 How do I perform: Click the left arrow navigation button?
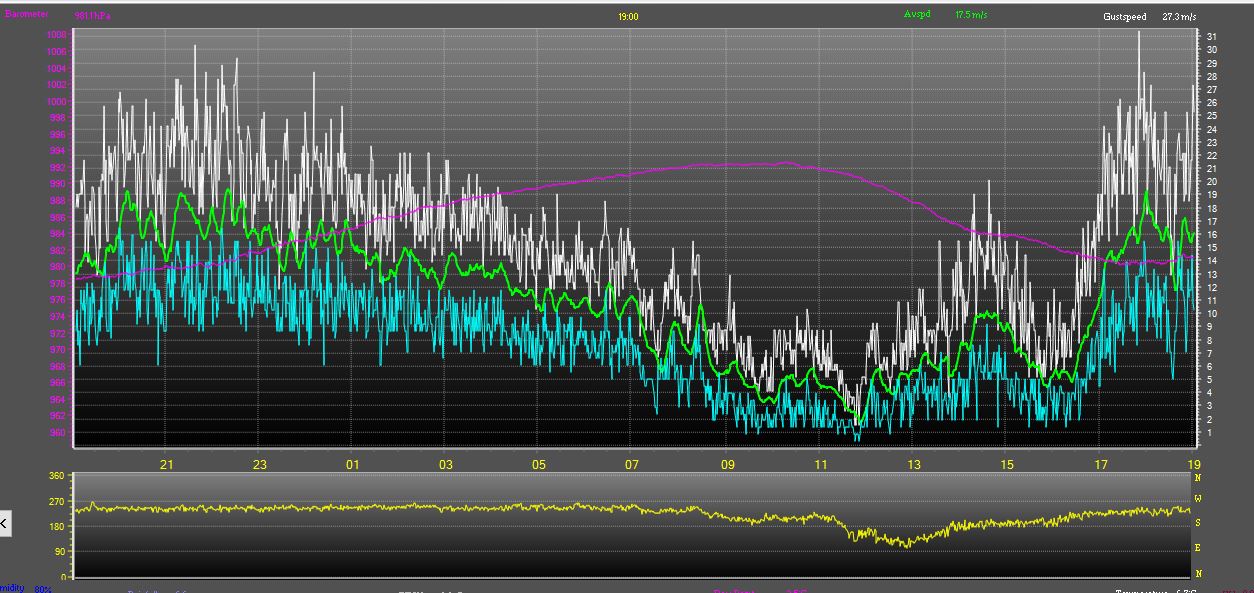[x=5, y=523]
